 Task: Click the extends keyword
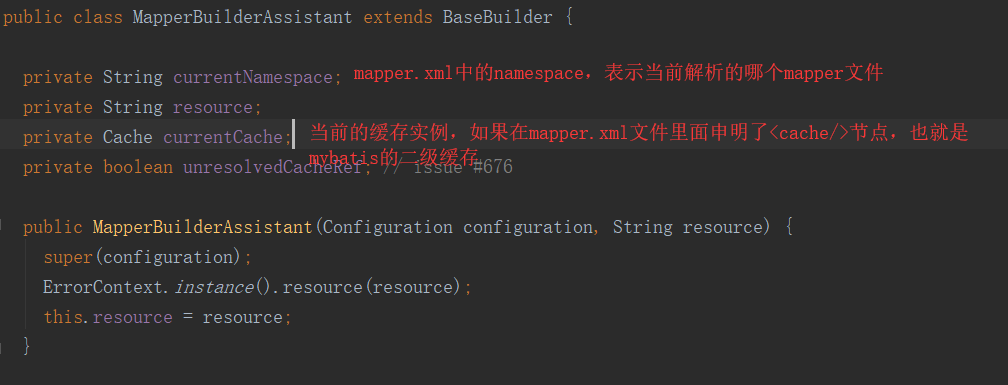[x=398, y=17]
